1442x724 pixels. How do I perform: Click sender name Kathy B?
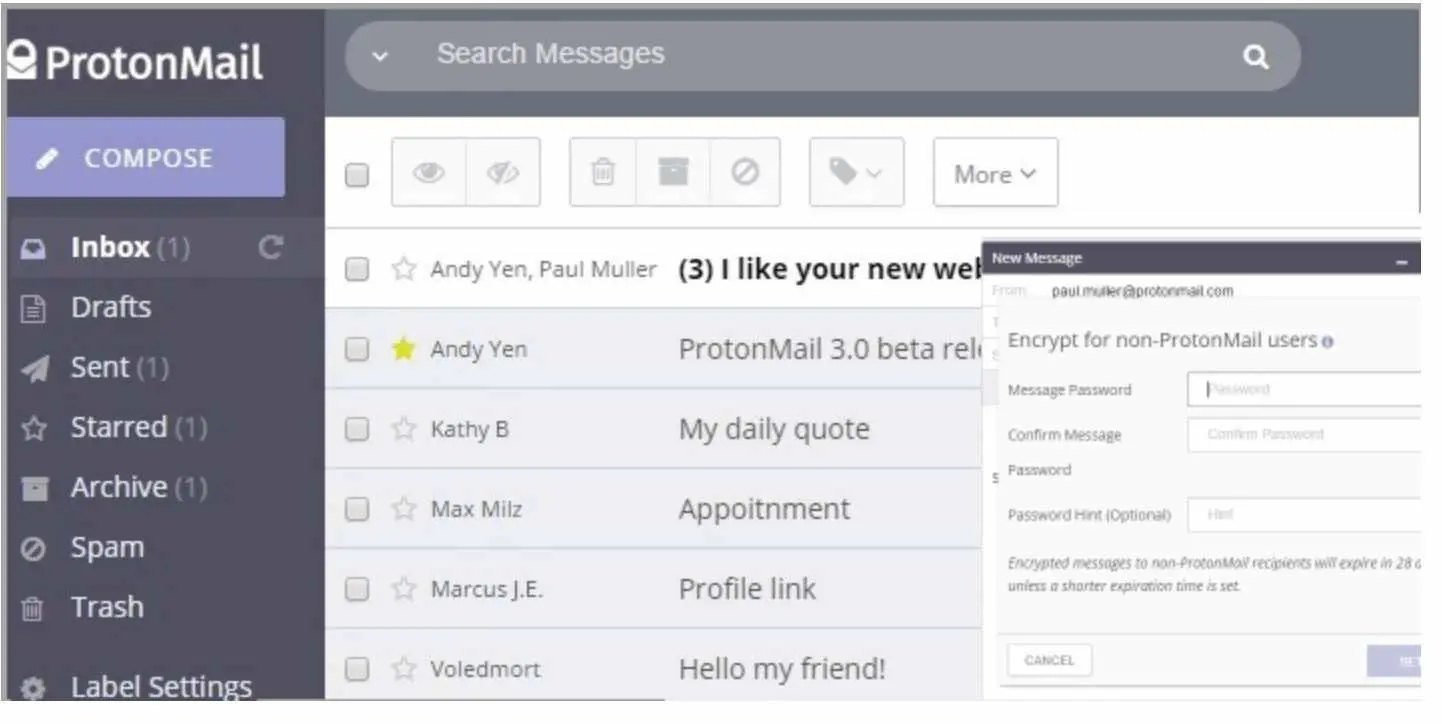[469, 429]
